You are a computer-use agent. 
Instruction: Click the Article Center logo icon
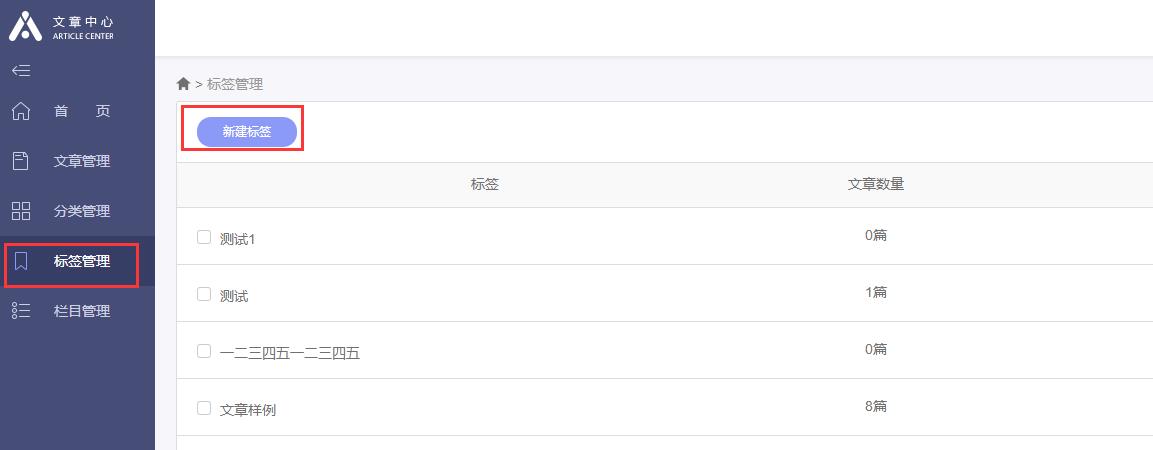coord(25,26)
